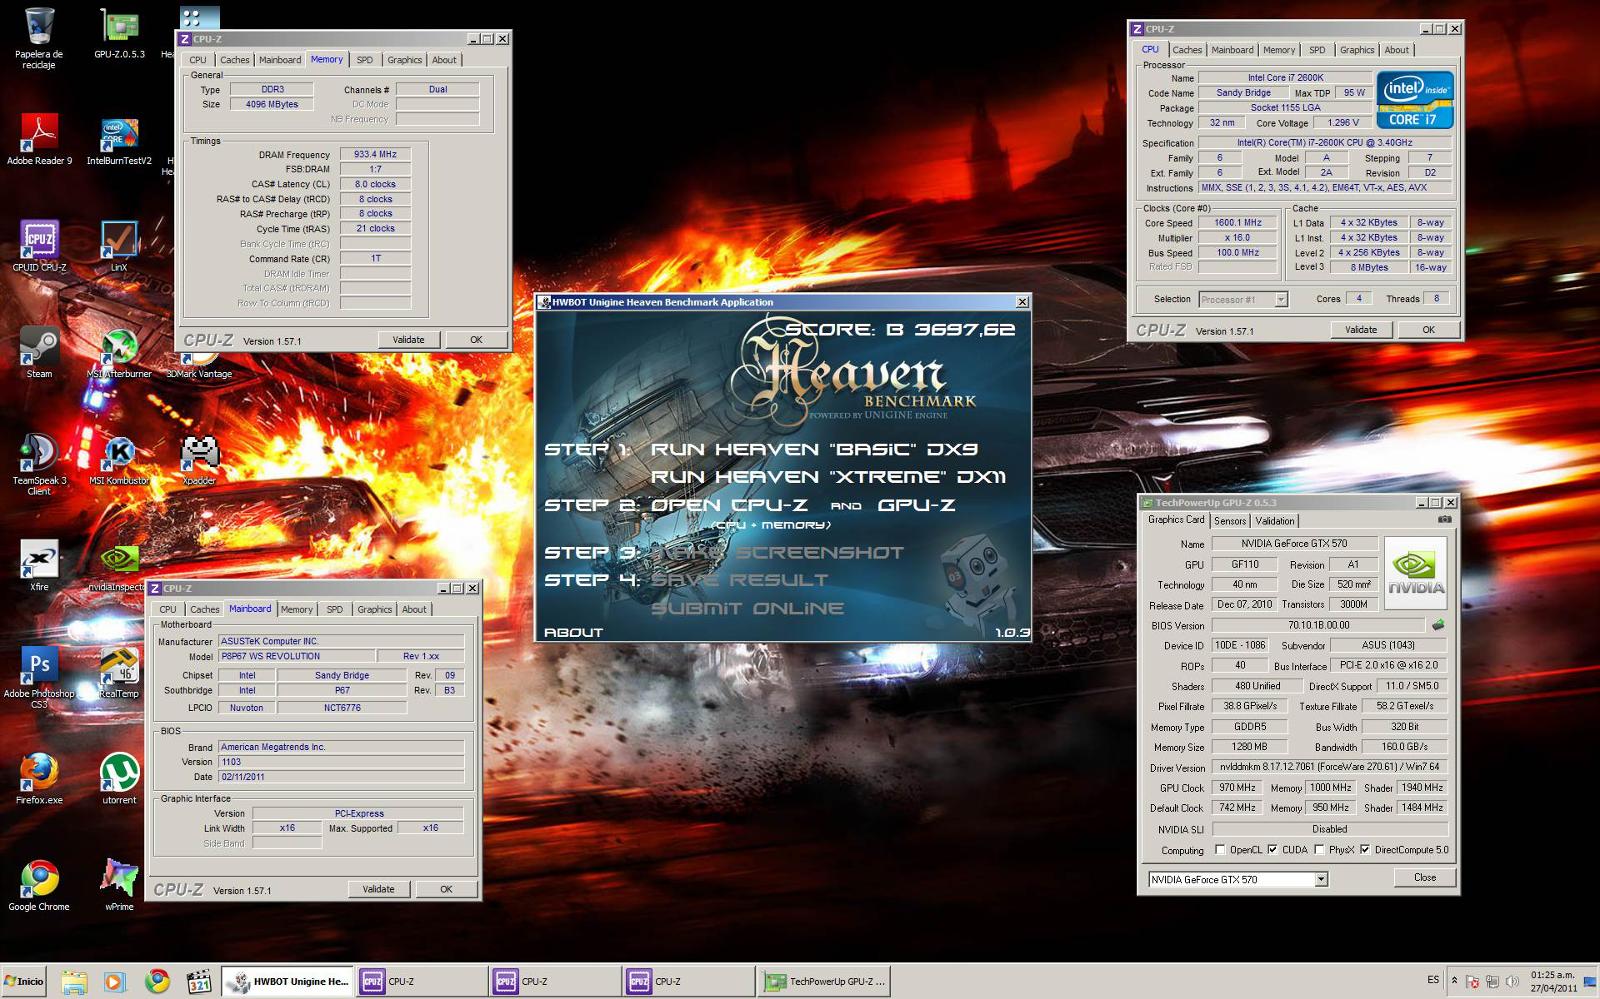Click P8P67 WS REVOLUTION model field
Viewport: 1600px width, 999px height.
pyautogui.click(x=297, y=656)
